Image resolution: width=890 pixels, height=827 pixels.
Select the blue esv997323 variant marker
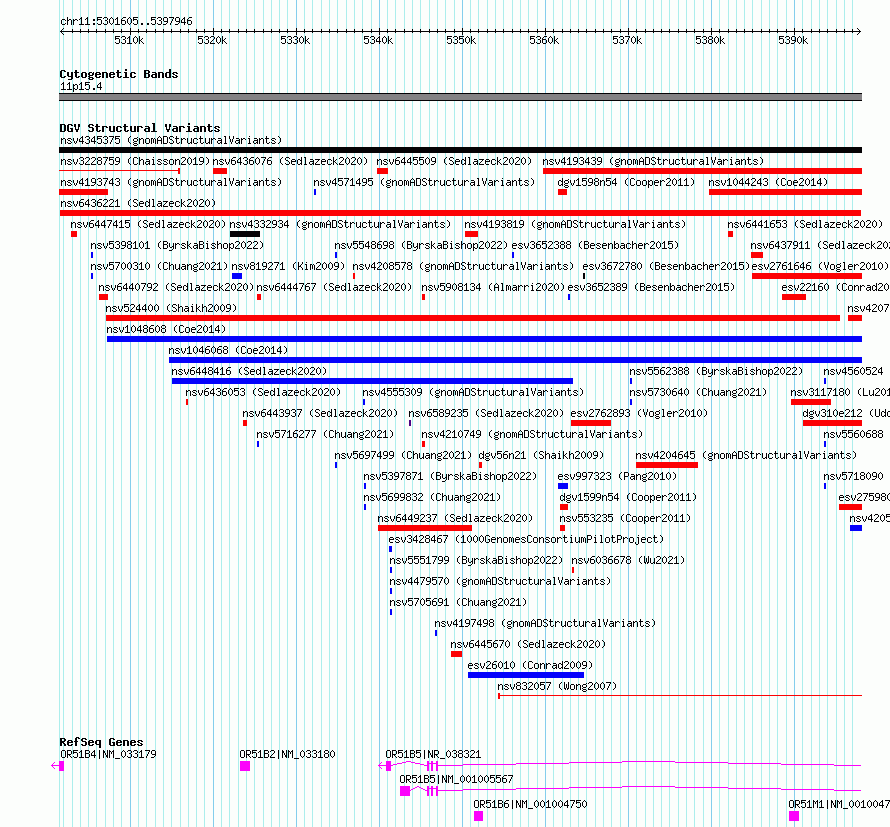tap(563, 486)
